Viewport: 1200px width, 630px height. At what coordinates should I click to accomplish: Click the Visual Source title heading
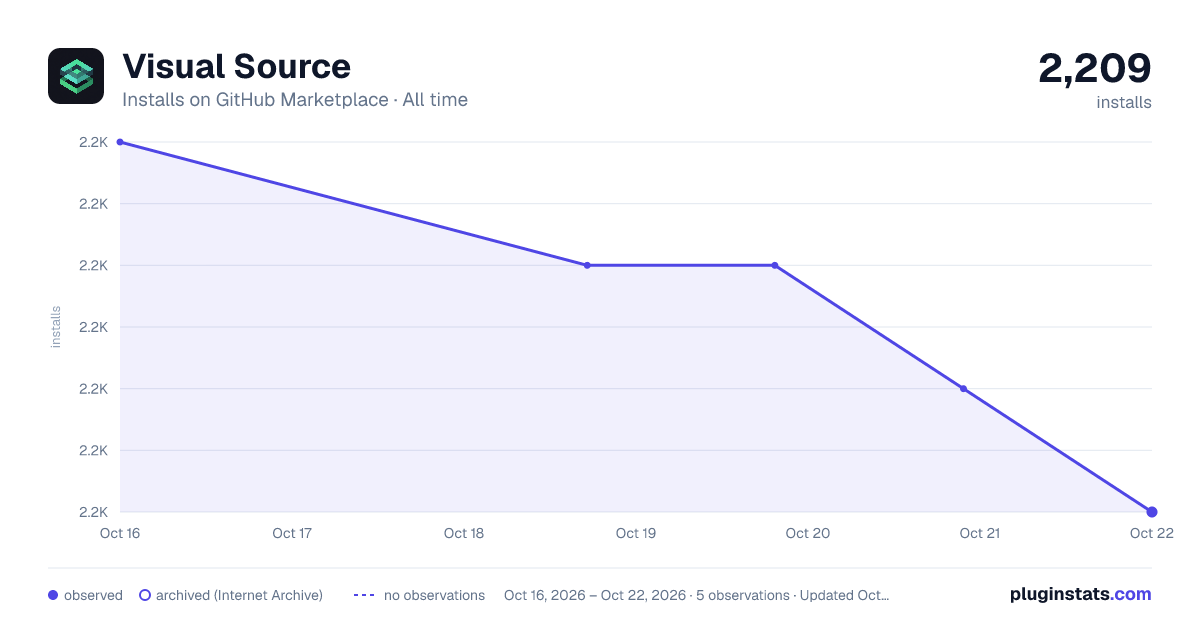236,67
